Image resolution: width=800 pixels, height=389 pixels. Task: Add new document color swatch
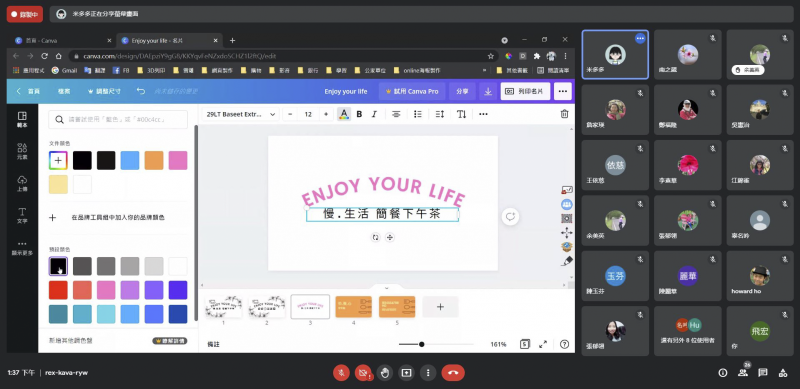click(x=58, y=160)
